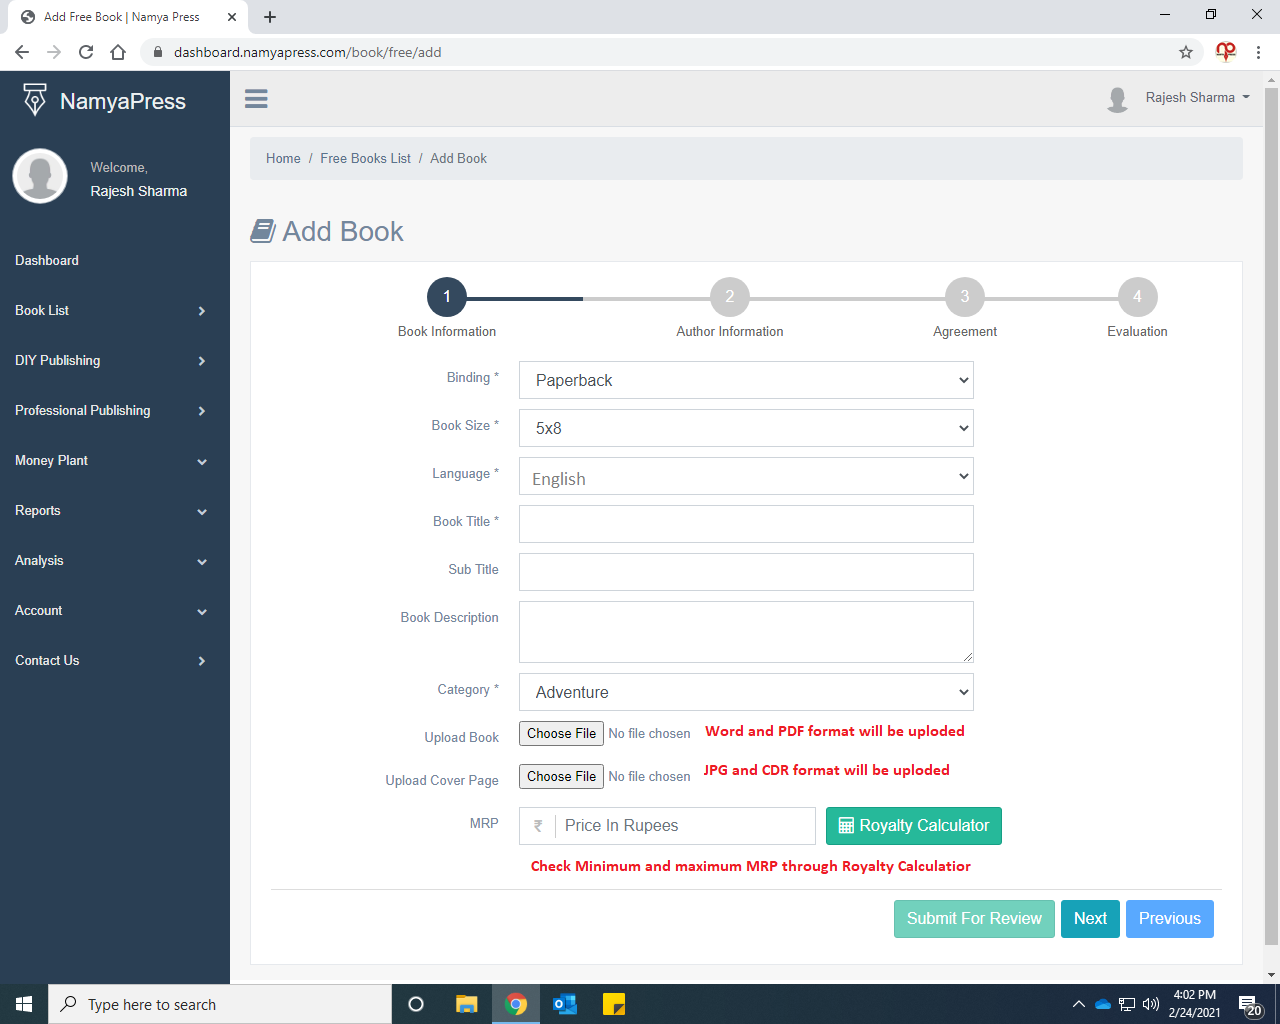Click the sidebar profile picture
Viewport: 1280px width, 1024px height.
pos(40,176)
